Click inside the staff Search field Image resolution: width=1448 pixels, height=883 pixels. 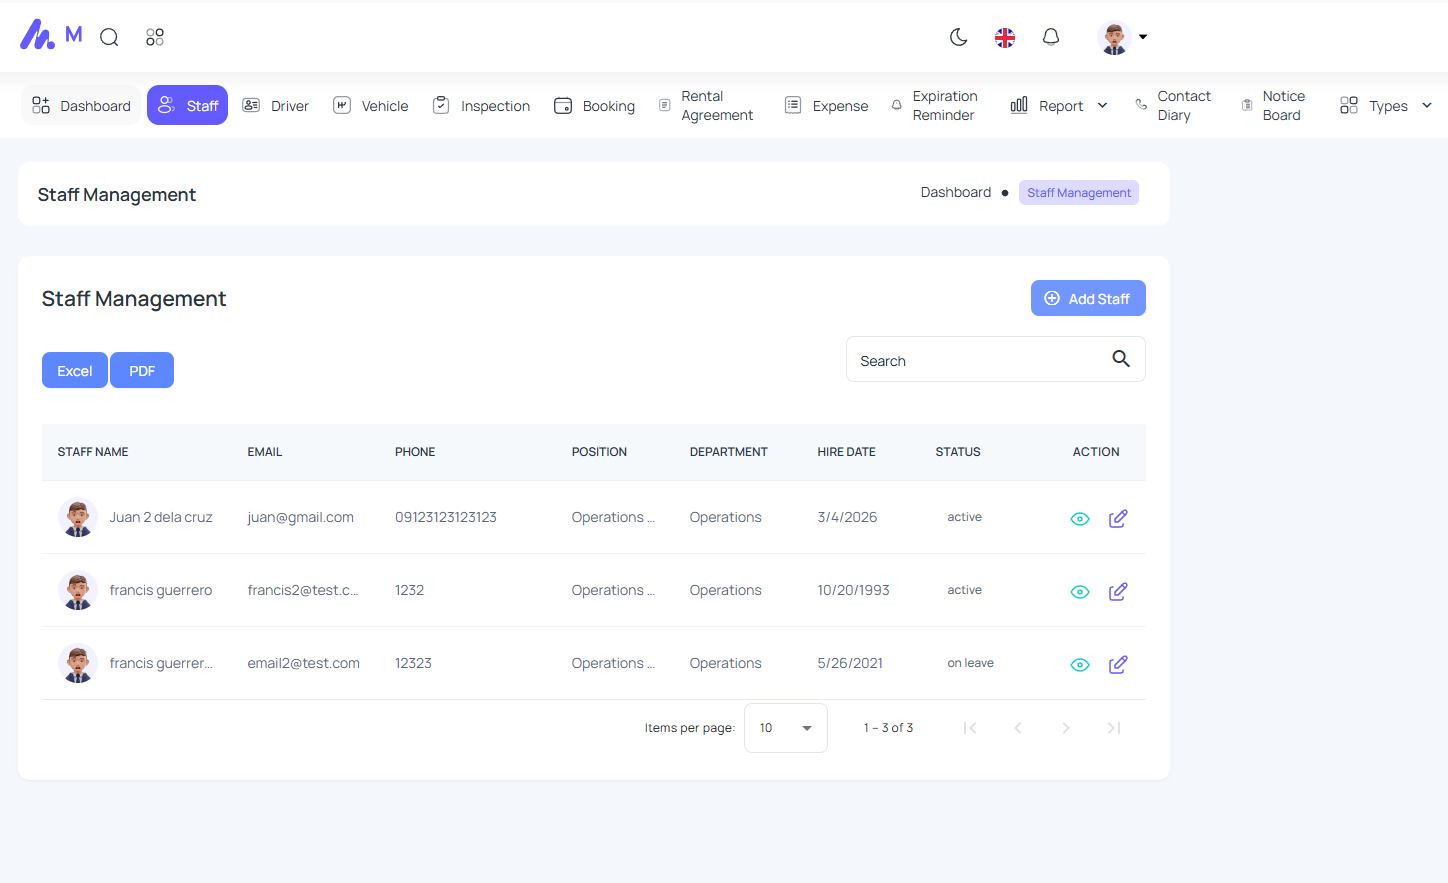point(975,359)
